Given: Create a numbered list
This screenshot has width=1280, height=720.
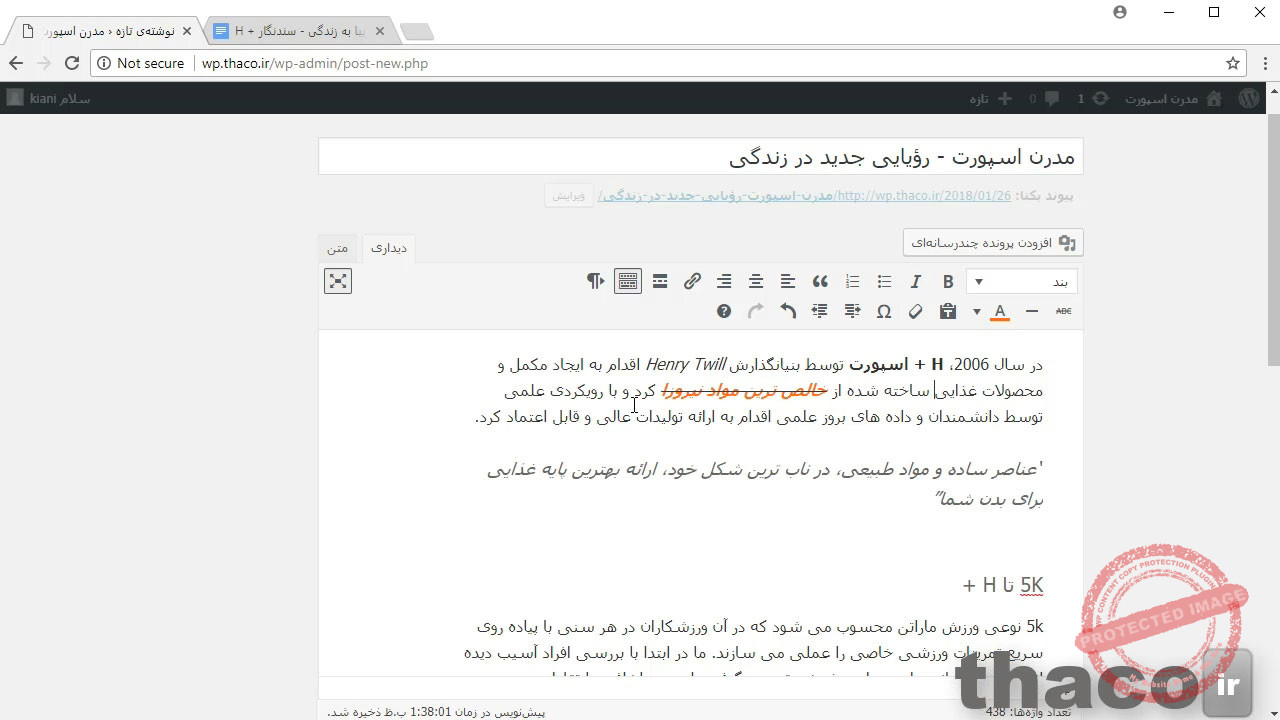Looking at the screenshot, I should (x=852, y=281).
